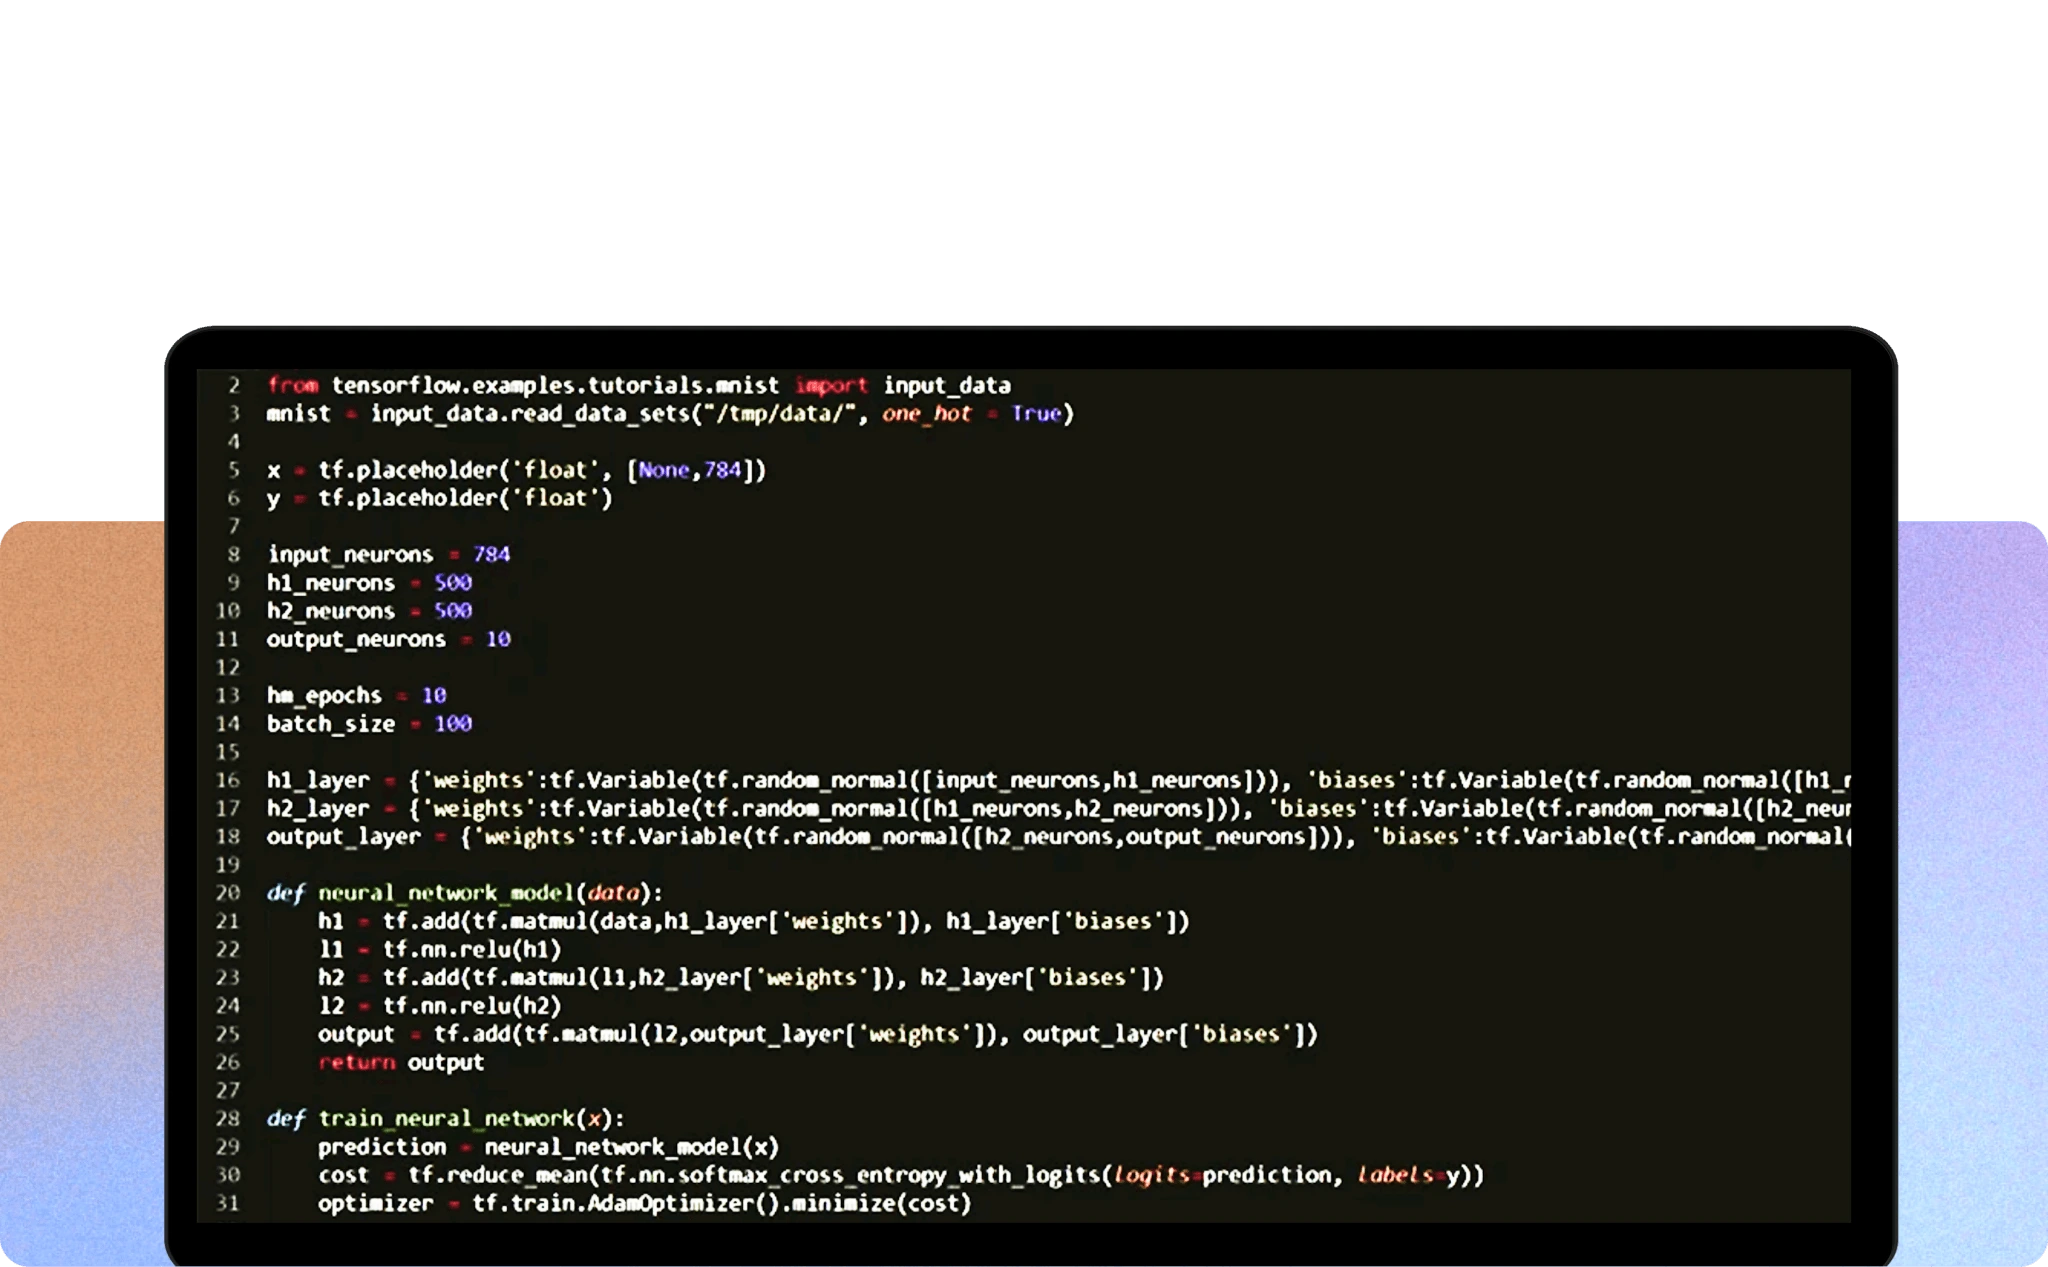Click line number 2 in the gutter
Screen dimensions: 2048x1267
234,385
